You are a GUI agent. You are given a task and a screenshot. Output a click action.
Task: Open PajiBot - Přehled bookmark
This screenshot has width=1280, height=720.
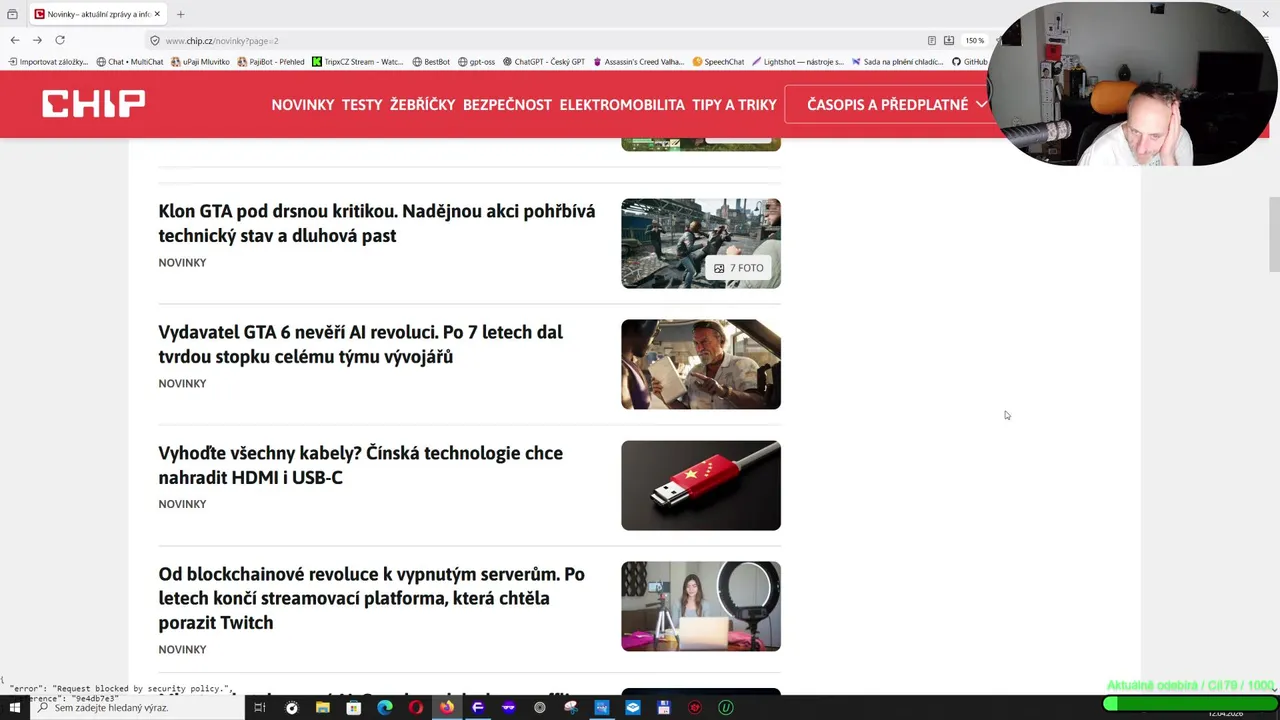270,62
